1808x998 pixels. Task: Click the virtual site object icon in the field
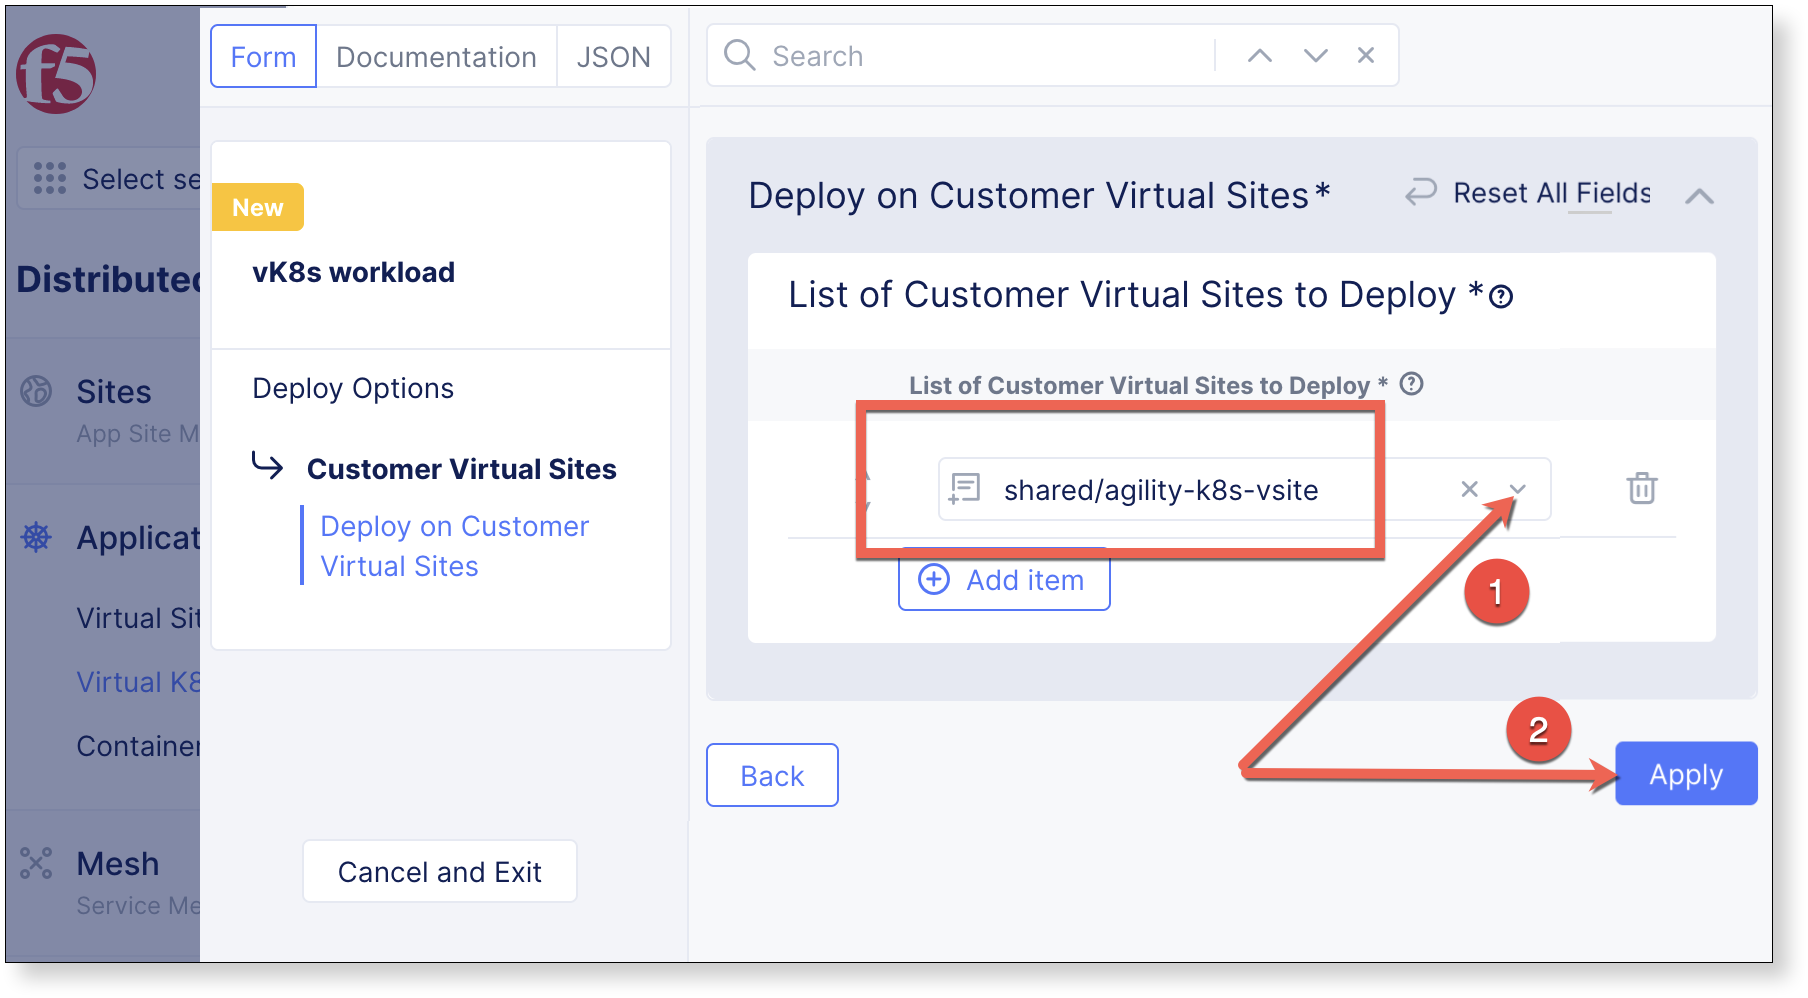pos(964,489)
